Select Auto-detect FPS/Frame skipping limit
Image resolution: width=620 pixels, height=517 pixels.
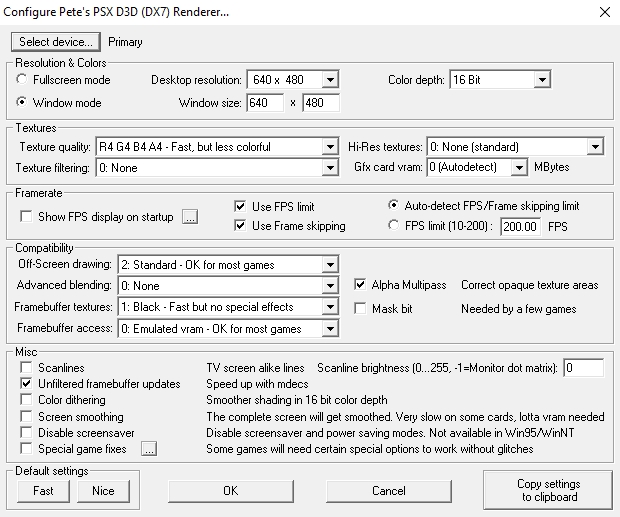point(393,205)
